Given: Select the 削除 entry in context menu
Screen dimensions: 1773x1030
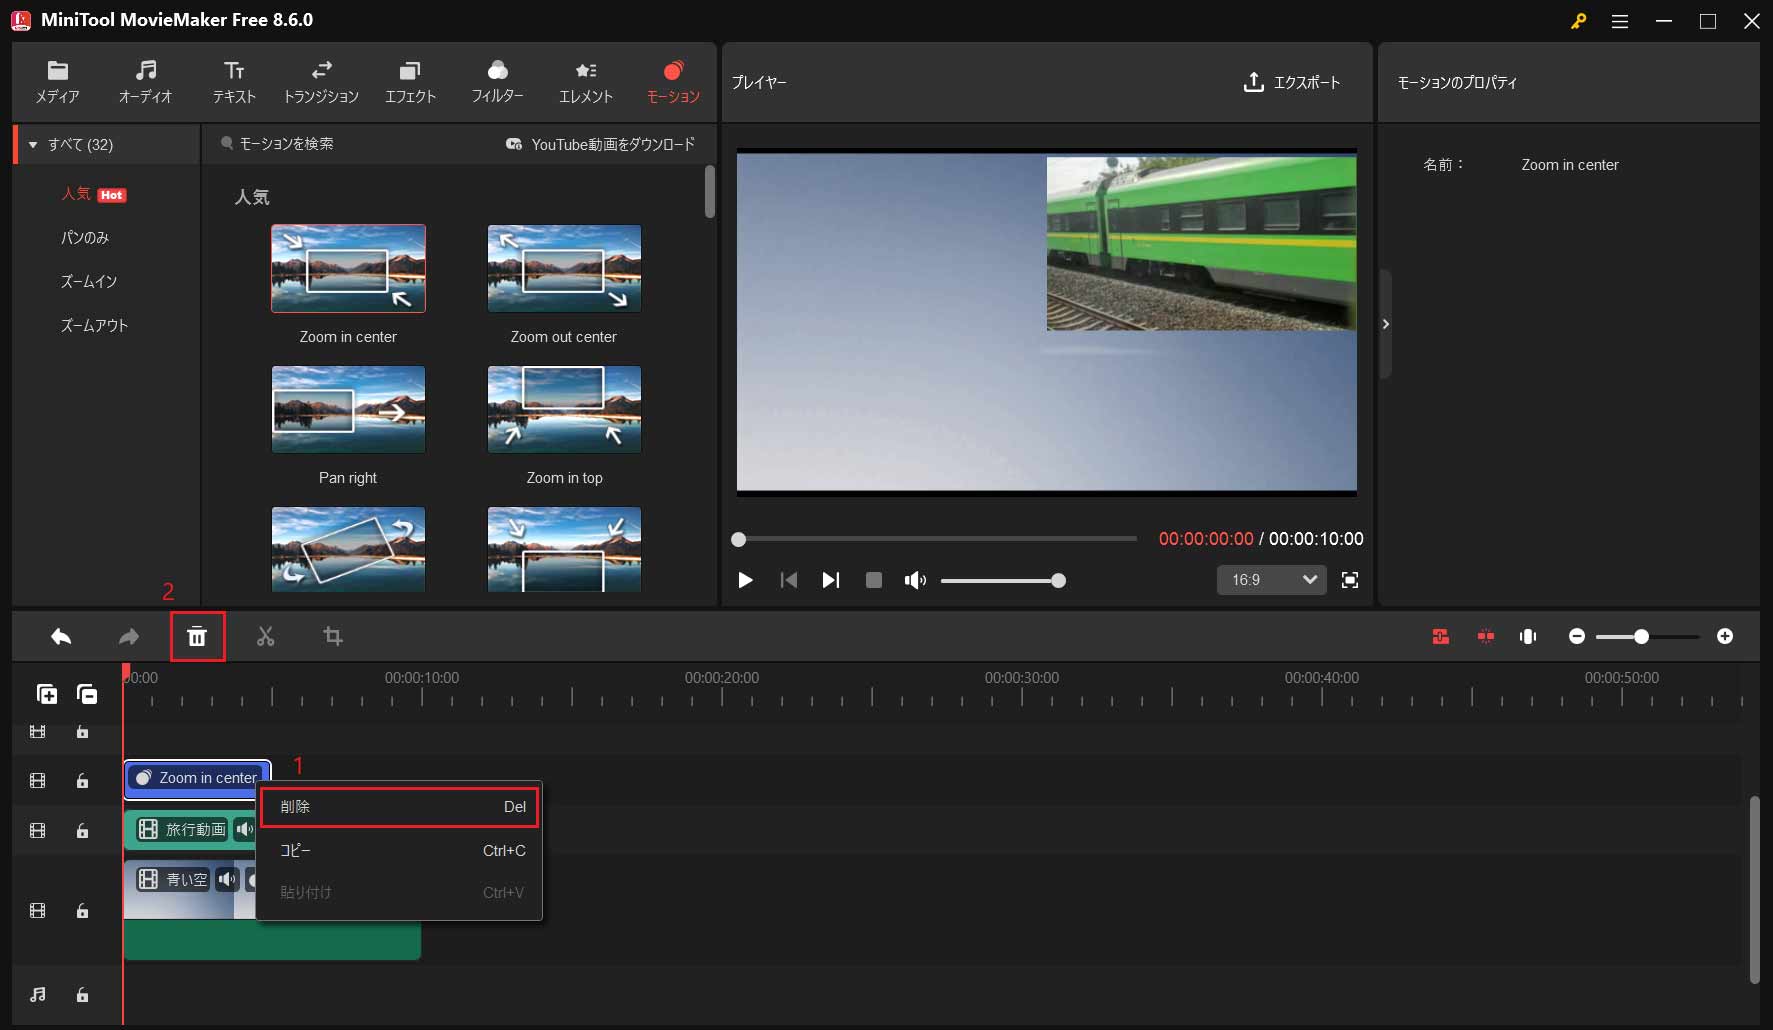Looking at the screenshot, I should click(399, 807).
